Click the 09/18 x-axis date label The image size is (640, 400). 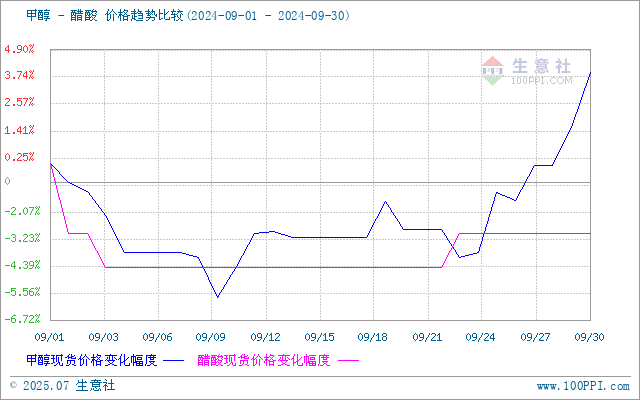pos(373,337)
